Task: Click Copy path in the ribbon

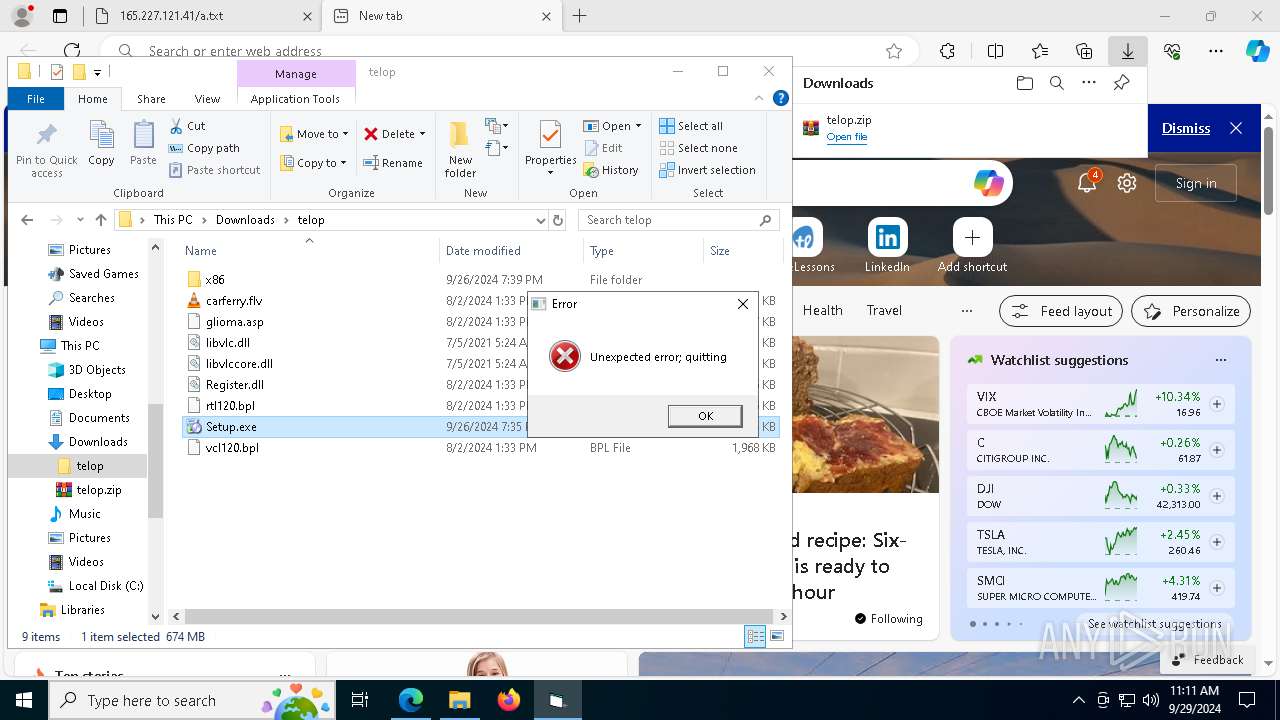Action: click(204, 148)
